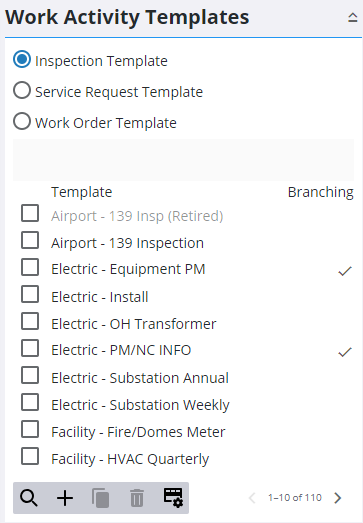Open the Electric - Substation Weekly template
This screenshot has height=523, width=363.
click(140, 405)
